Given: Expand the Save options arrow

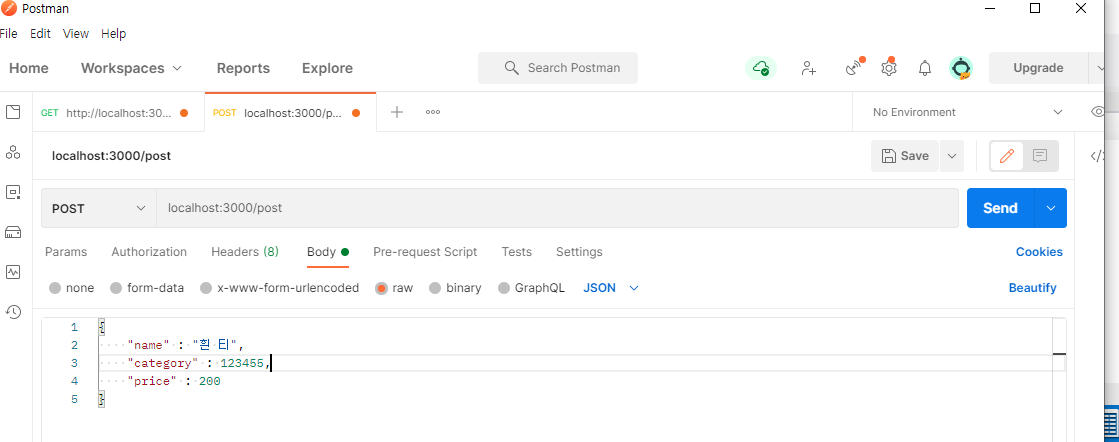Looking at the screenshot, I should click(951, 156).
